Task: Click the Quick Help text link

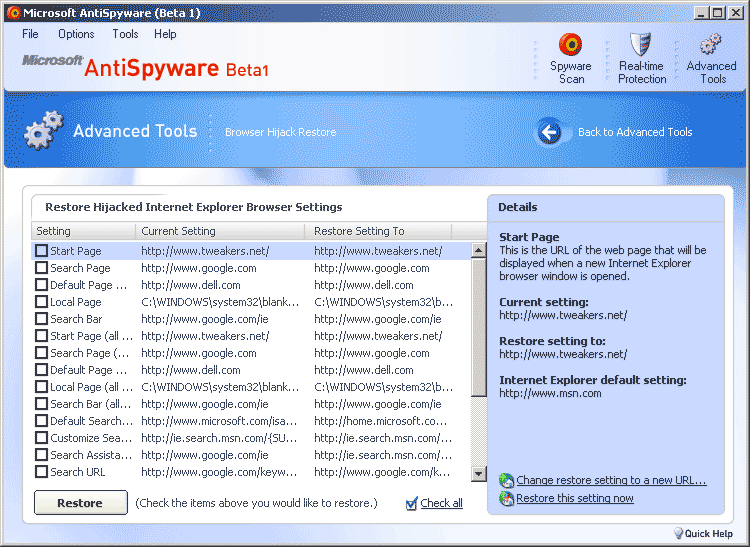Action: (x=708, y=534)
